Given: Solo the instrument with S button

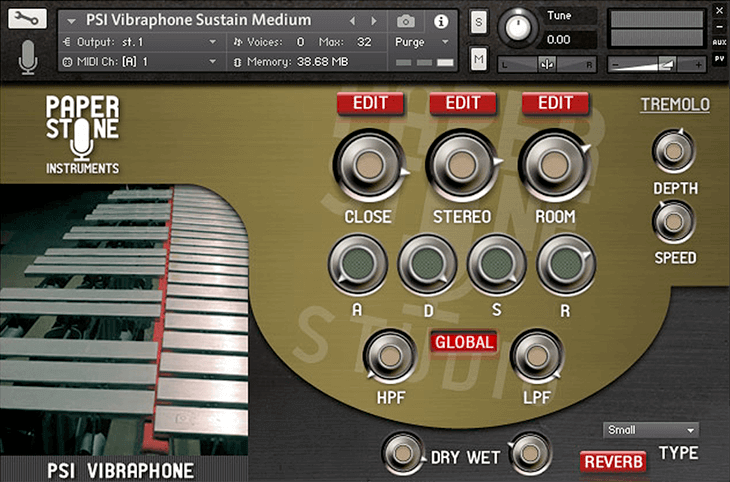Looking at the screenshot, I should point(479,22).
